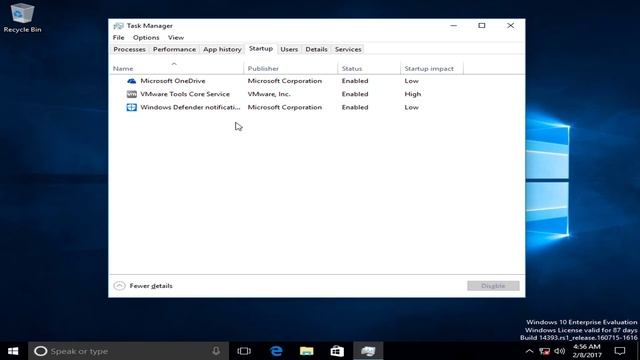Click the network status tray icon
This screenshot has width=640, height=360.
[544, 351]
